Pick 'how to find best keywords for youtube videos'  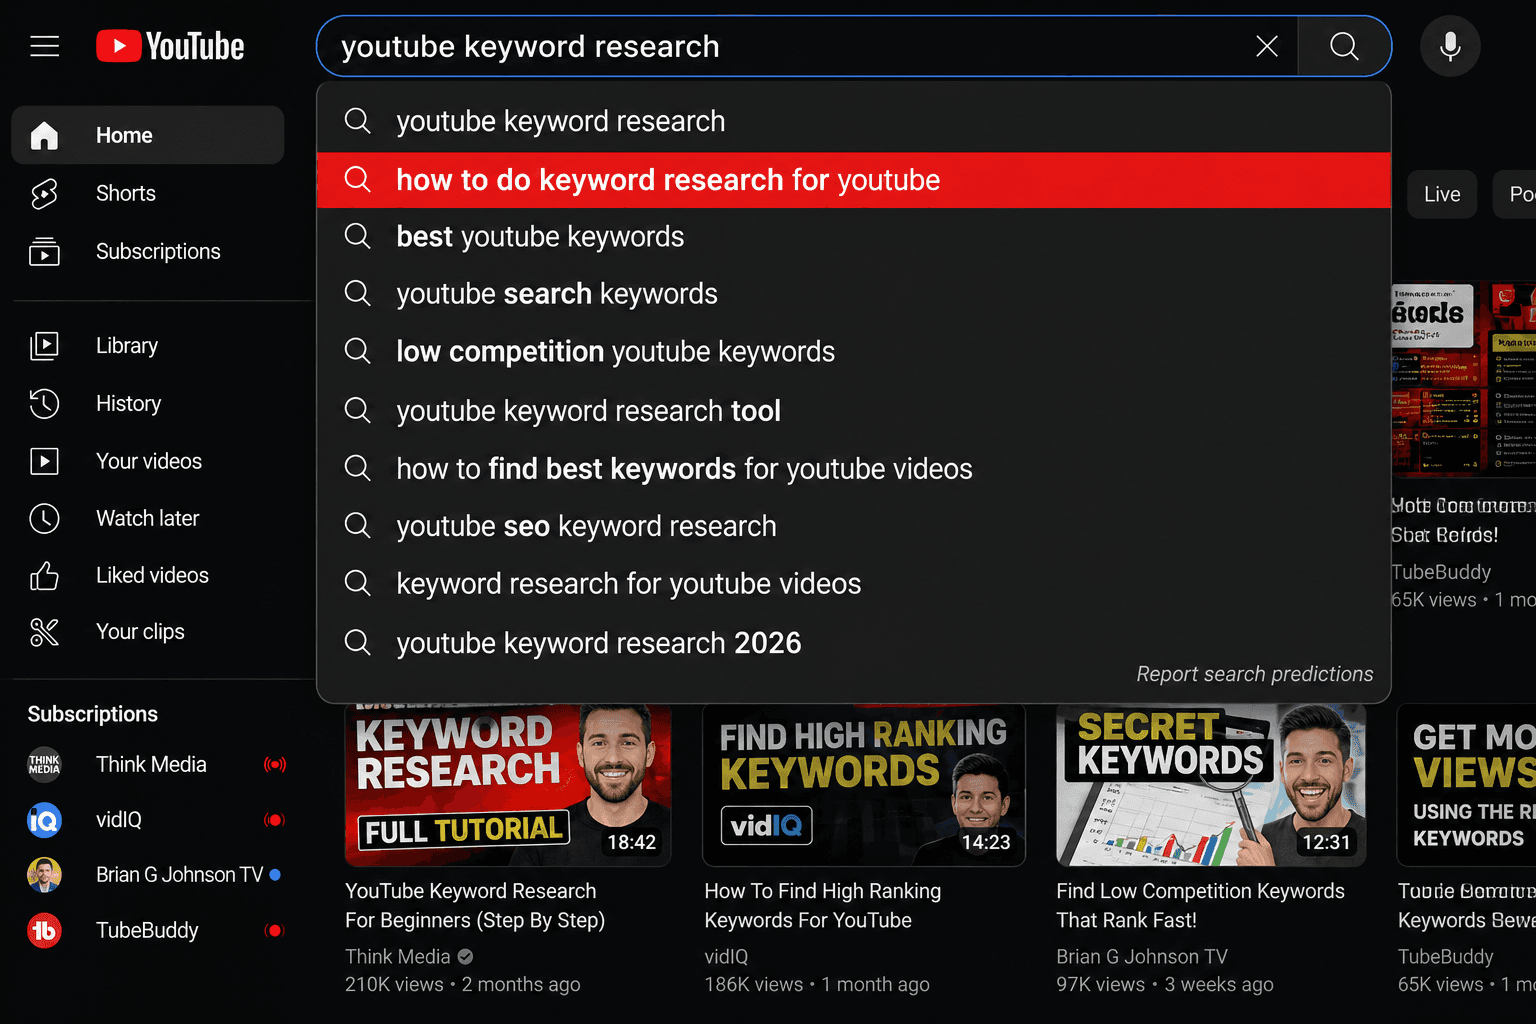(x=854, y=469)
